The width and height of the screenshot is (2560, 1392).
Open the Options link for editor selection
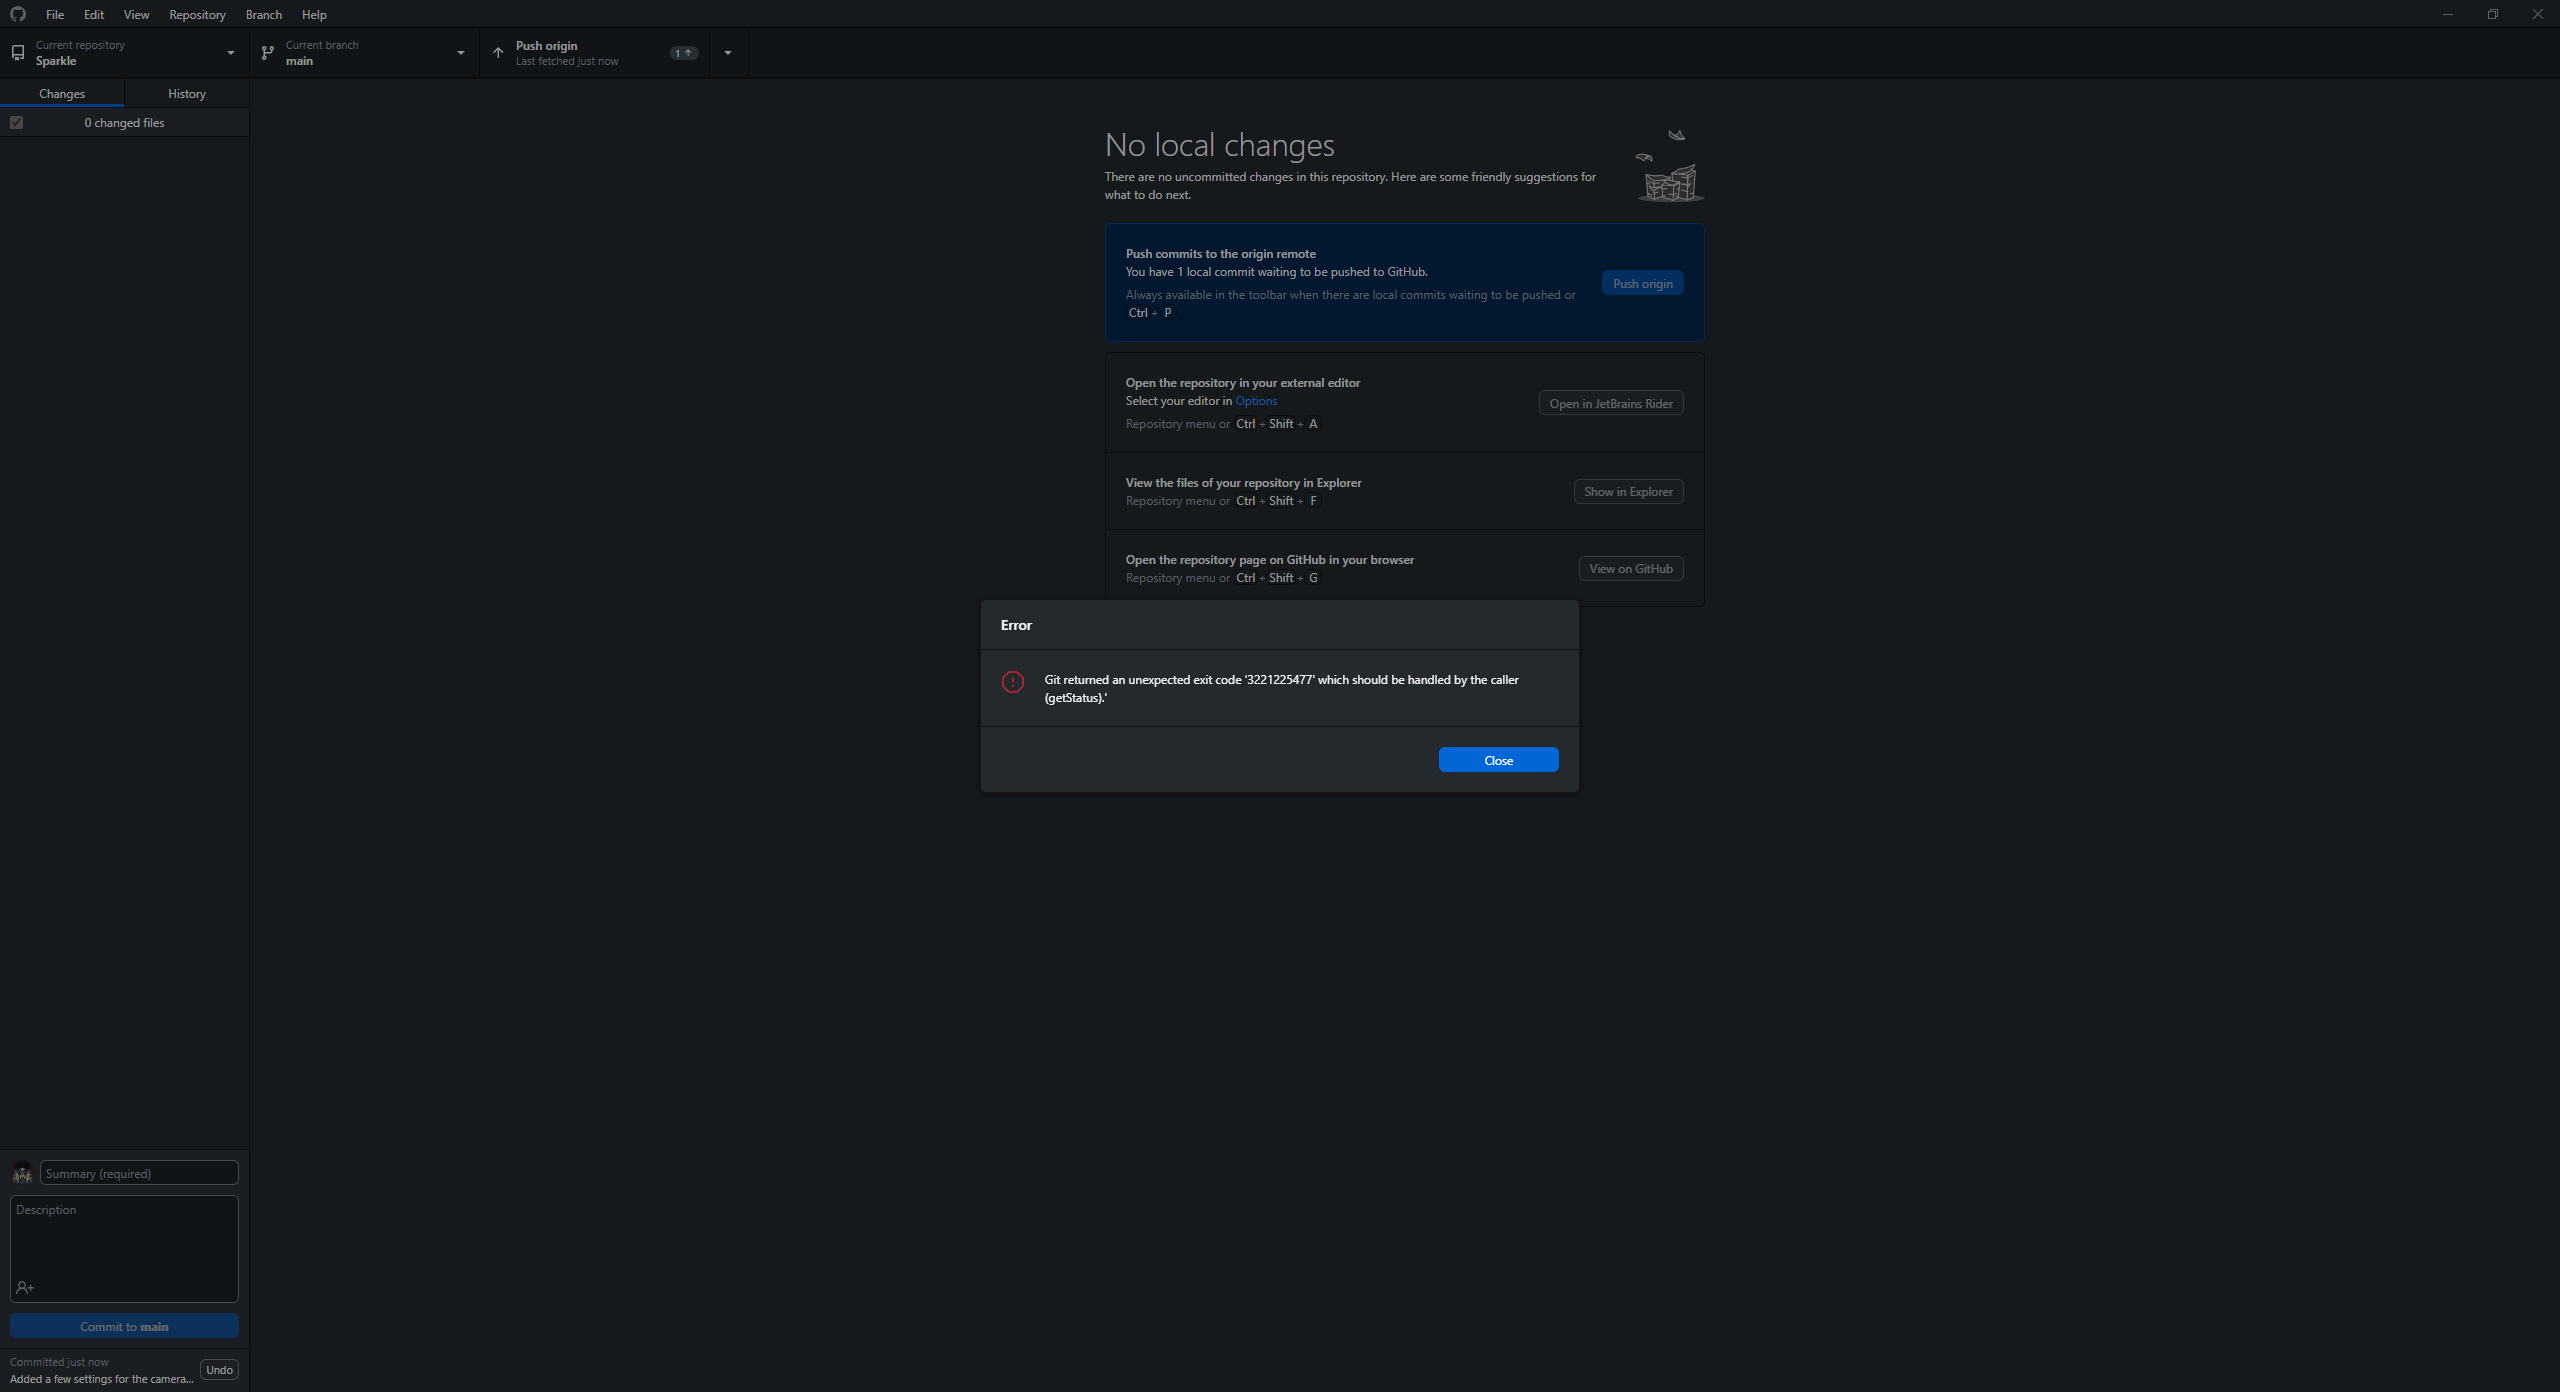coord(1256,400)
